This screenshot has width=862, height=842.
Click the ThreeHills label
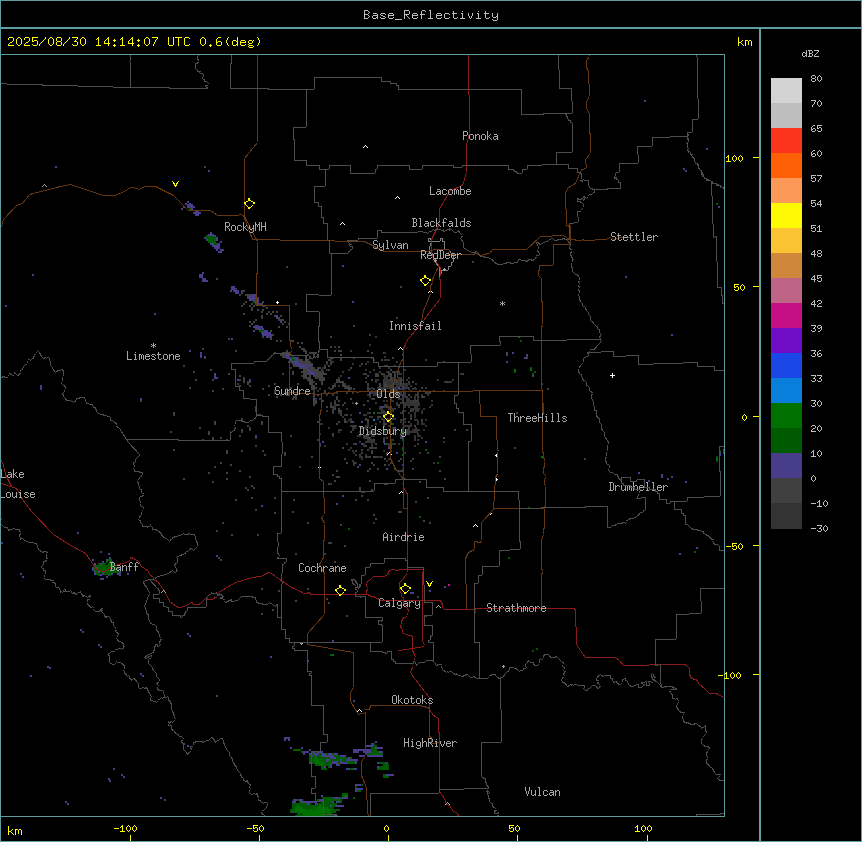coord(537,418)
